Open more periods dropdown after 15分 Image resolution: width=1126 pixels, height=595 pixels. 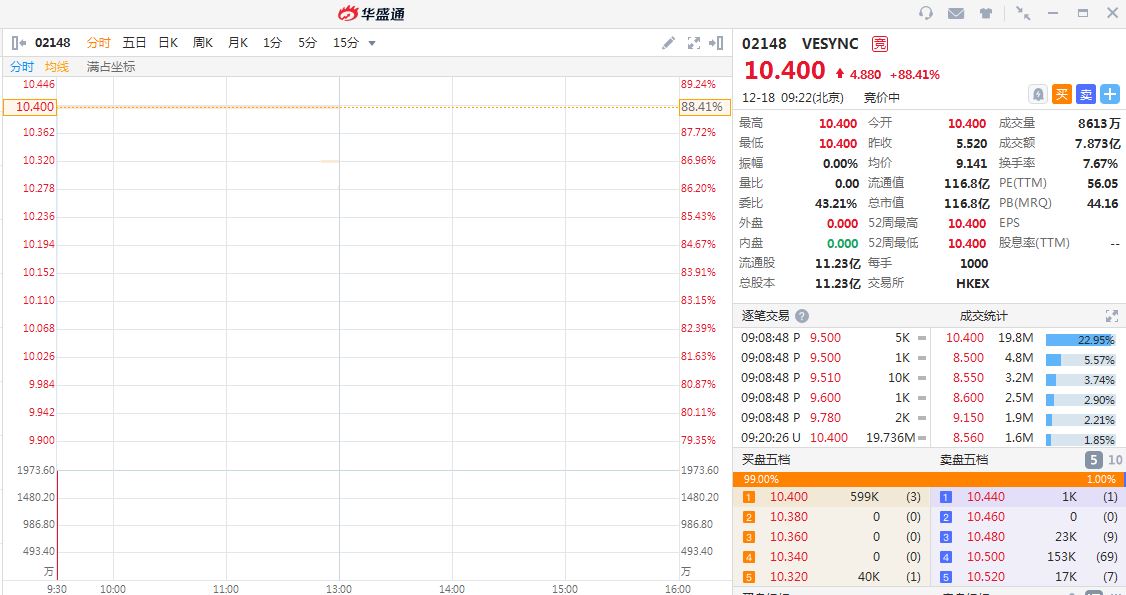coord(372,43)
